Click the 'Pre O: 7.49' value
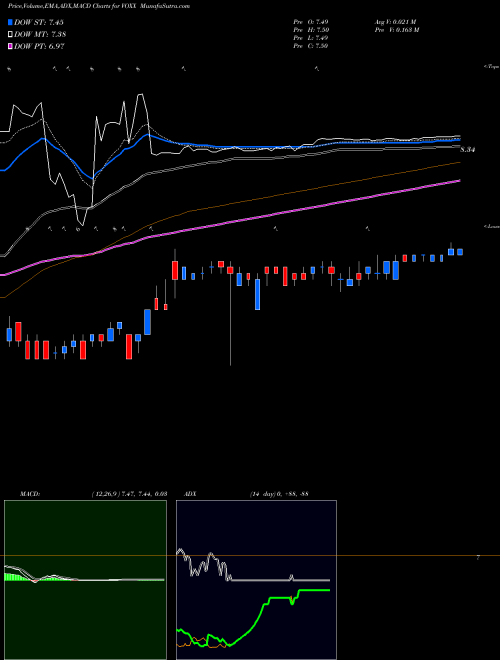This screenshot has width=500, height=660. click(x=311, y=22)
